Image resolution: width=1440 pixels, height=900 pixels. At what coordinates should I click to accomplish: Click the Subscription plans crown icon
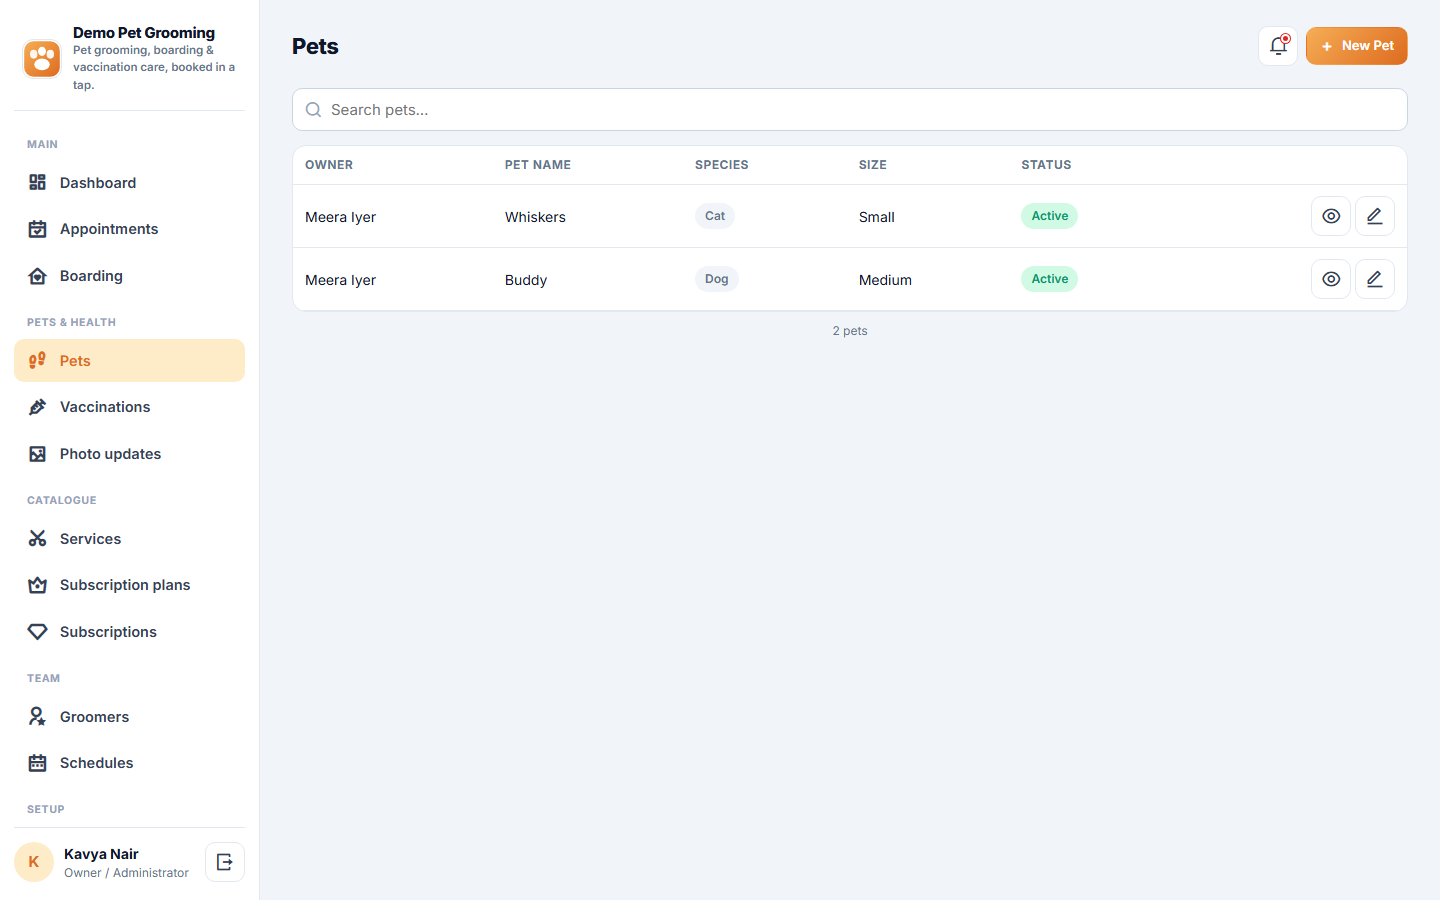pos(38,585)
